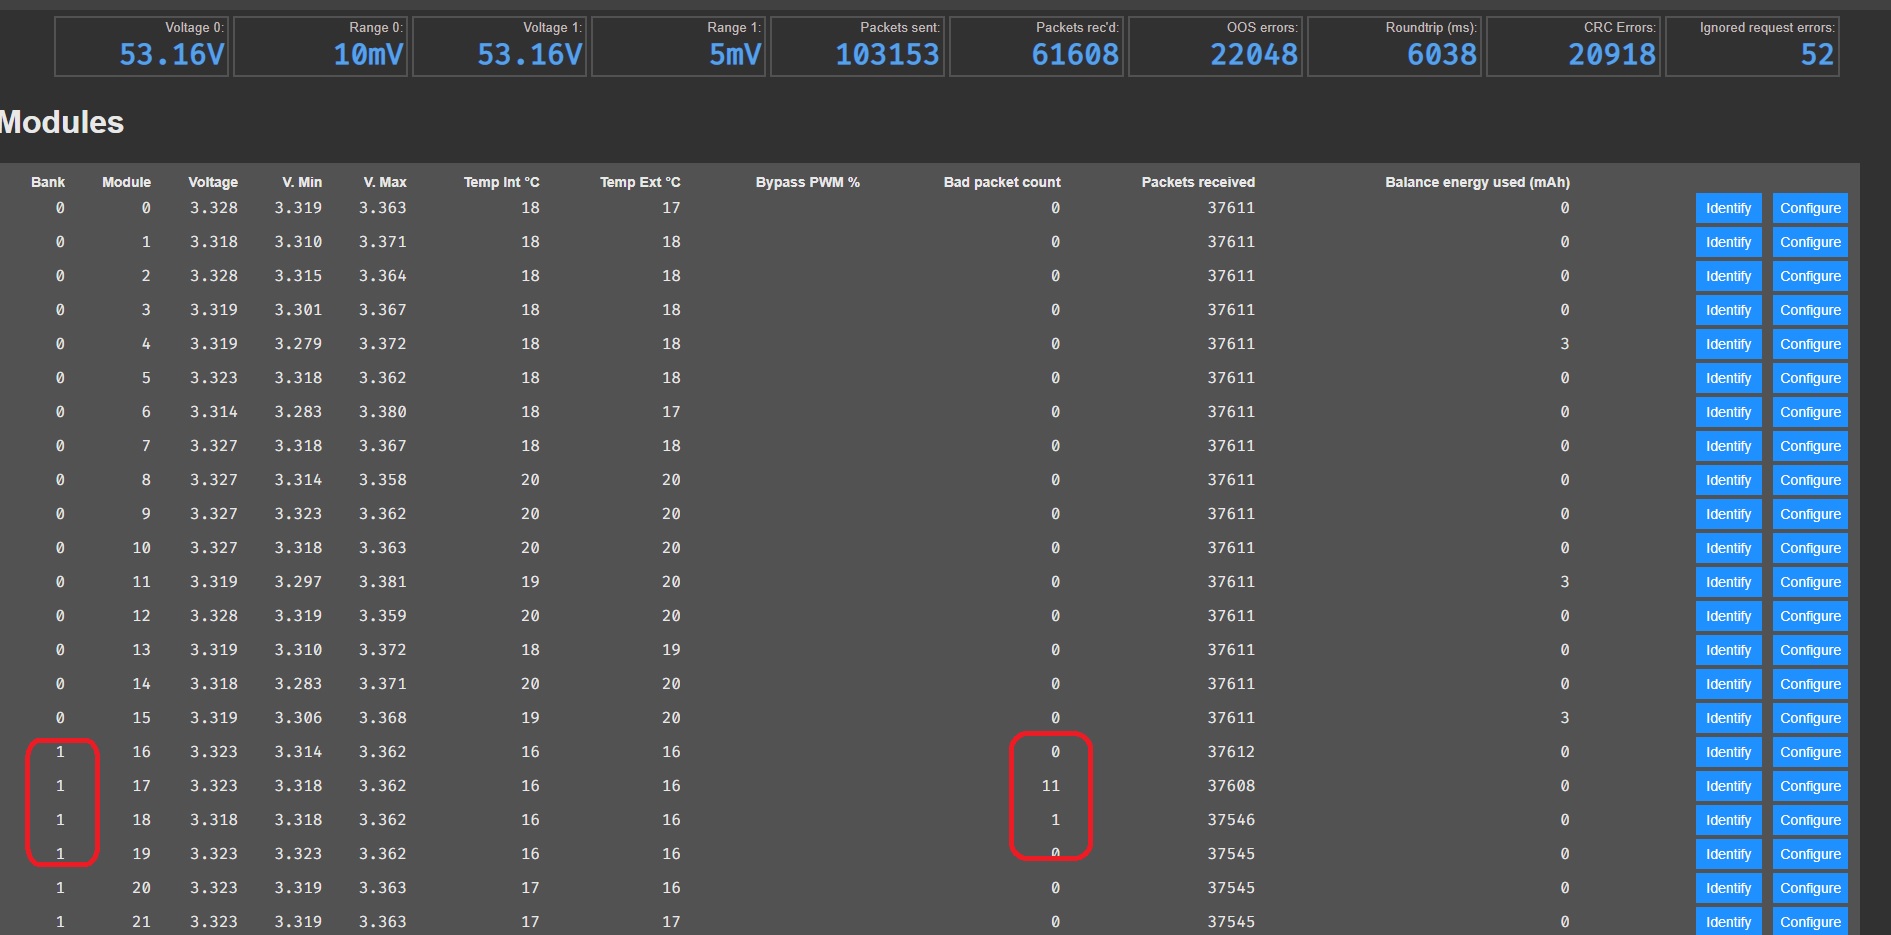Viewport: 1891px width, 935px height.
Task: Click Identify for module 12
Action: coord(1728,616)
